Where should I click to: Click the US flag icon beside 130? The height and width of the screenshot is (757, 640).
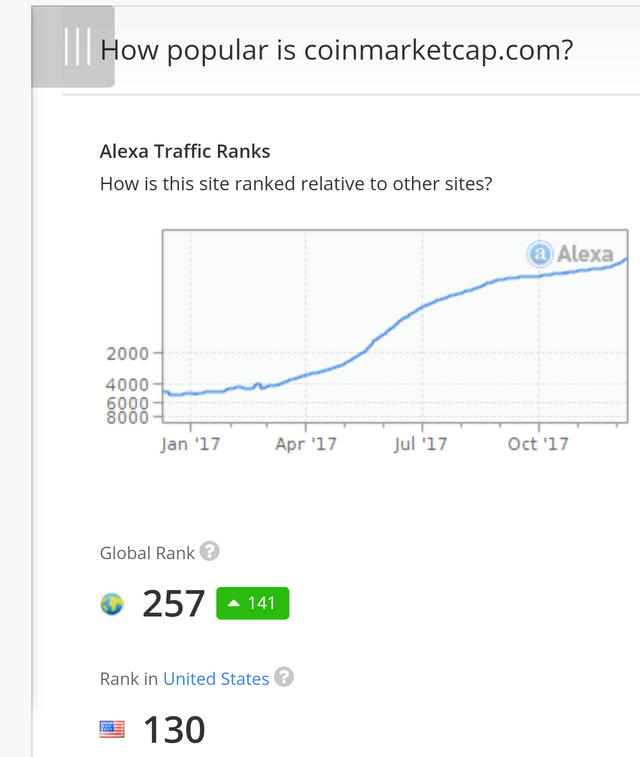pos(112,730)
